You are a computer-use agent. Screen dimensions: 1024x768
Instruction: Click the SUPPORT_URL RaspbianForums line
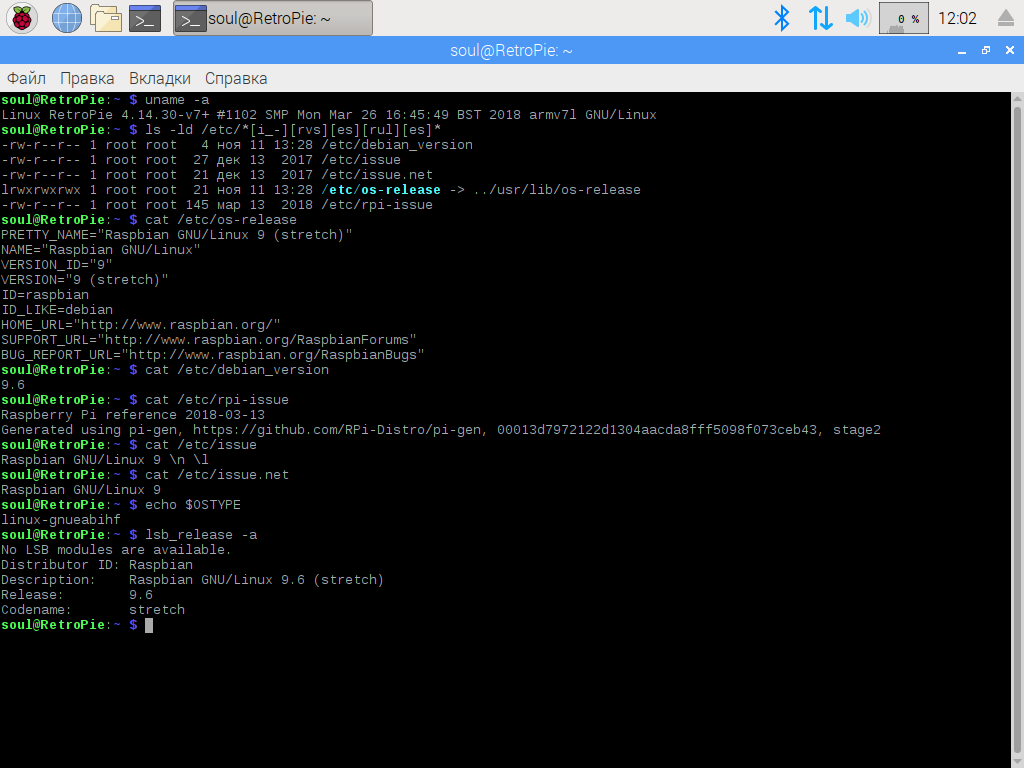tap(209, 340)
